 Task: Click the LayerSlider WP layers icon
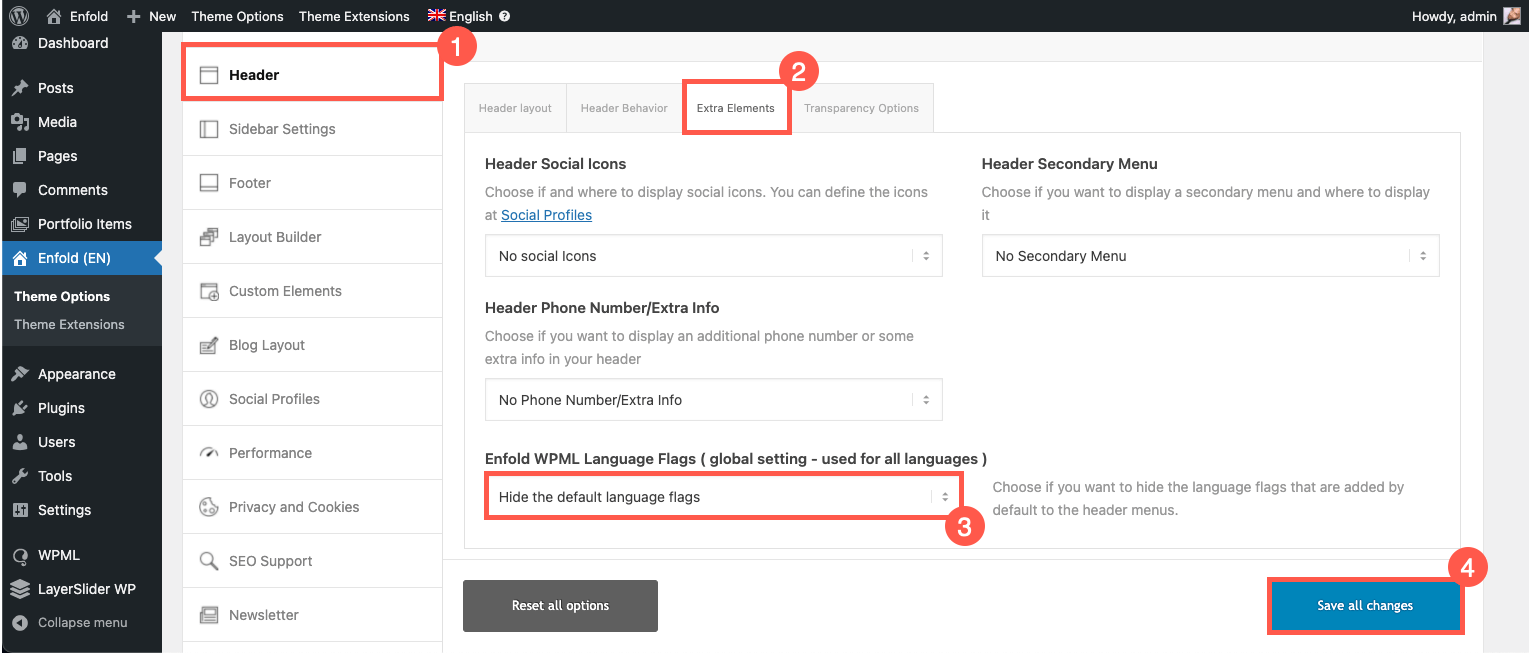(x=20, y=589)
